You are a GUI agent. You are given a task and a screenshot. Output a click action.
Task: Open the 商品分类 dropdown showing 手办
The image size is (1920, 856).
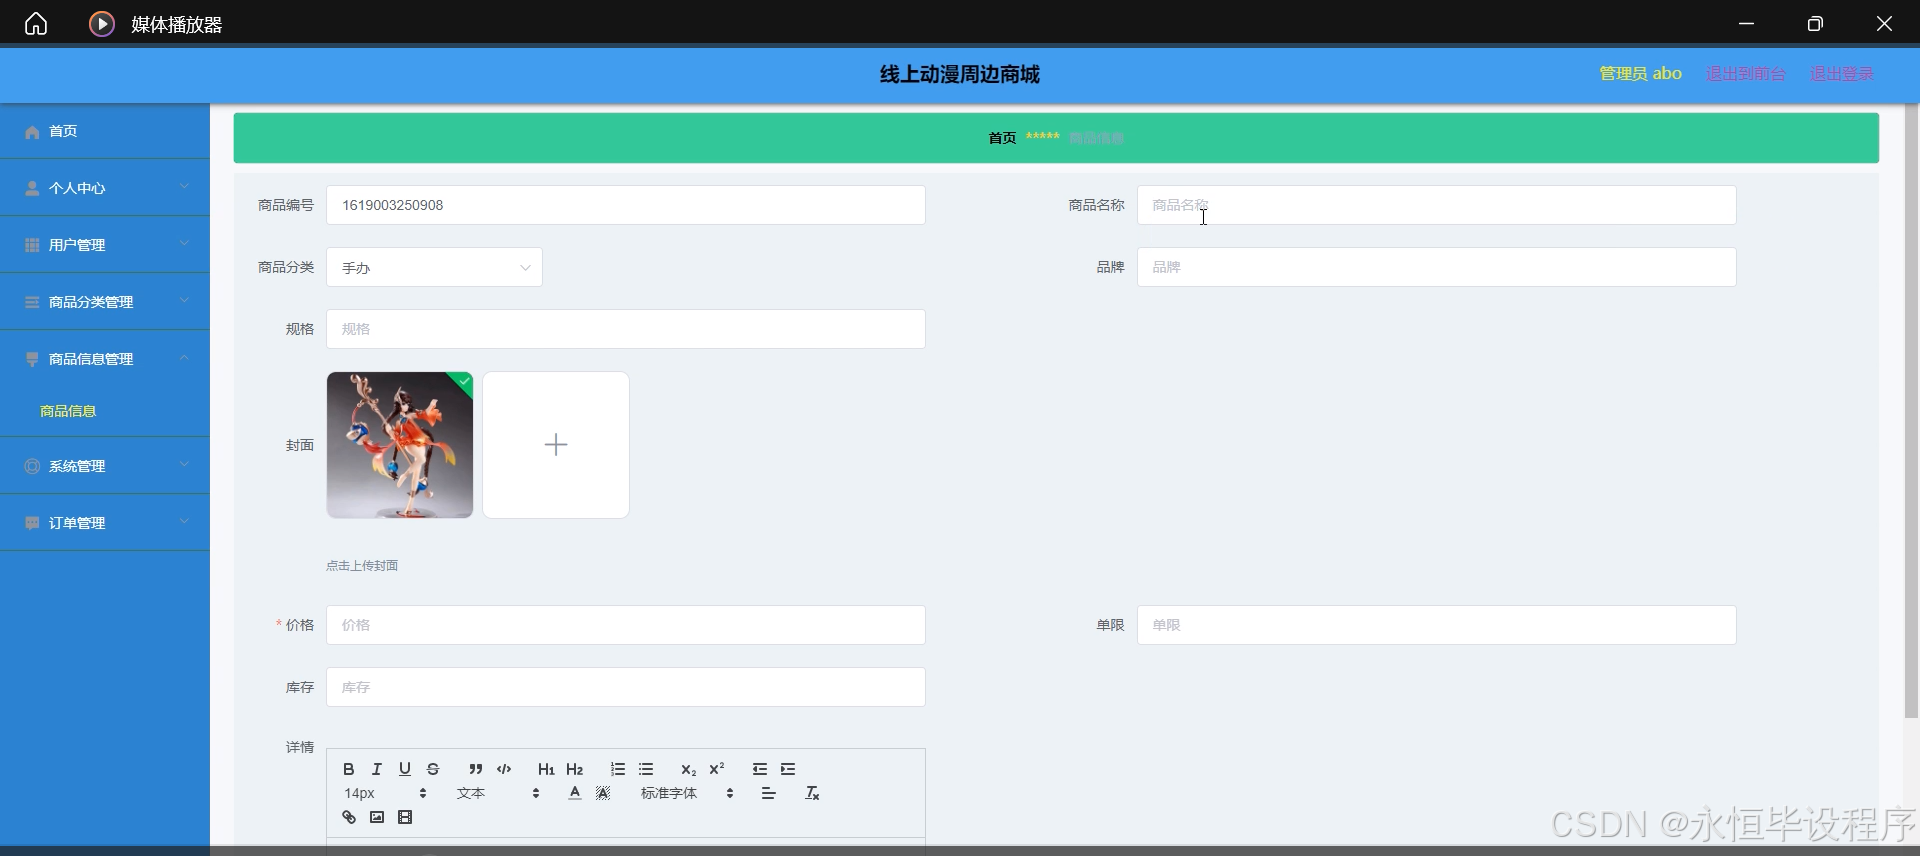click(434, 267)
